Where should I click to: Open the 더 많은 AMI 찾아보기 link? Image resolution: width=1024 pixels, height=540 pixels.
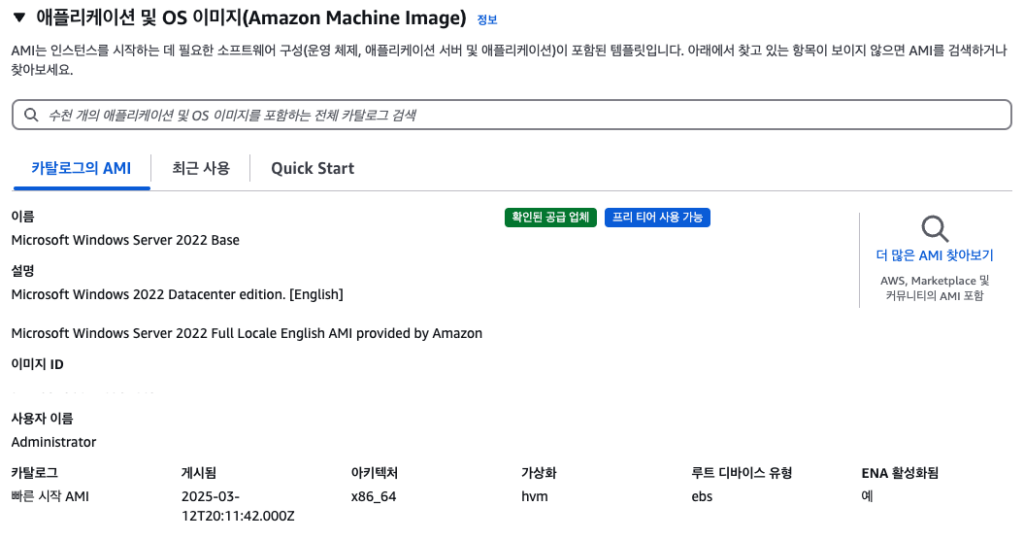point(935,255)
